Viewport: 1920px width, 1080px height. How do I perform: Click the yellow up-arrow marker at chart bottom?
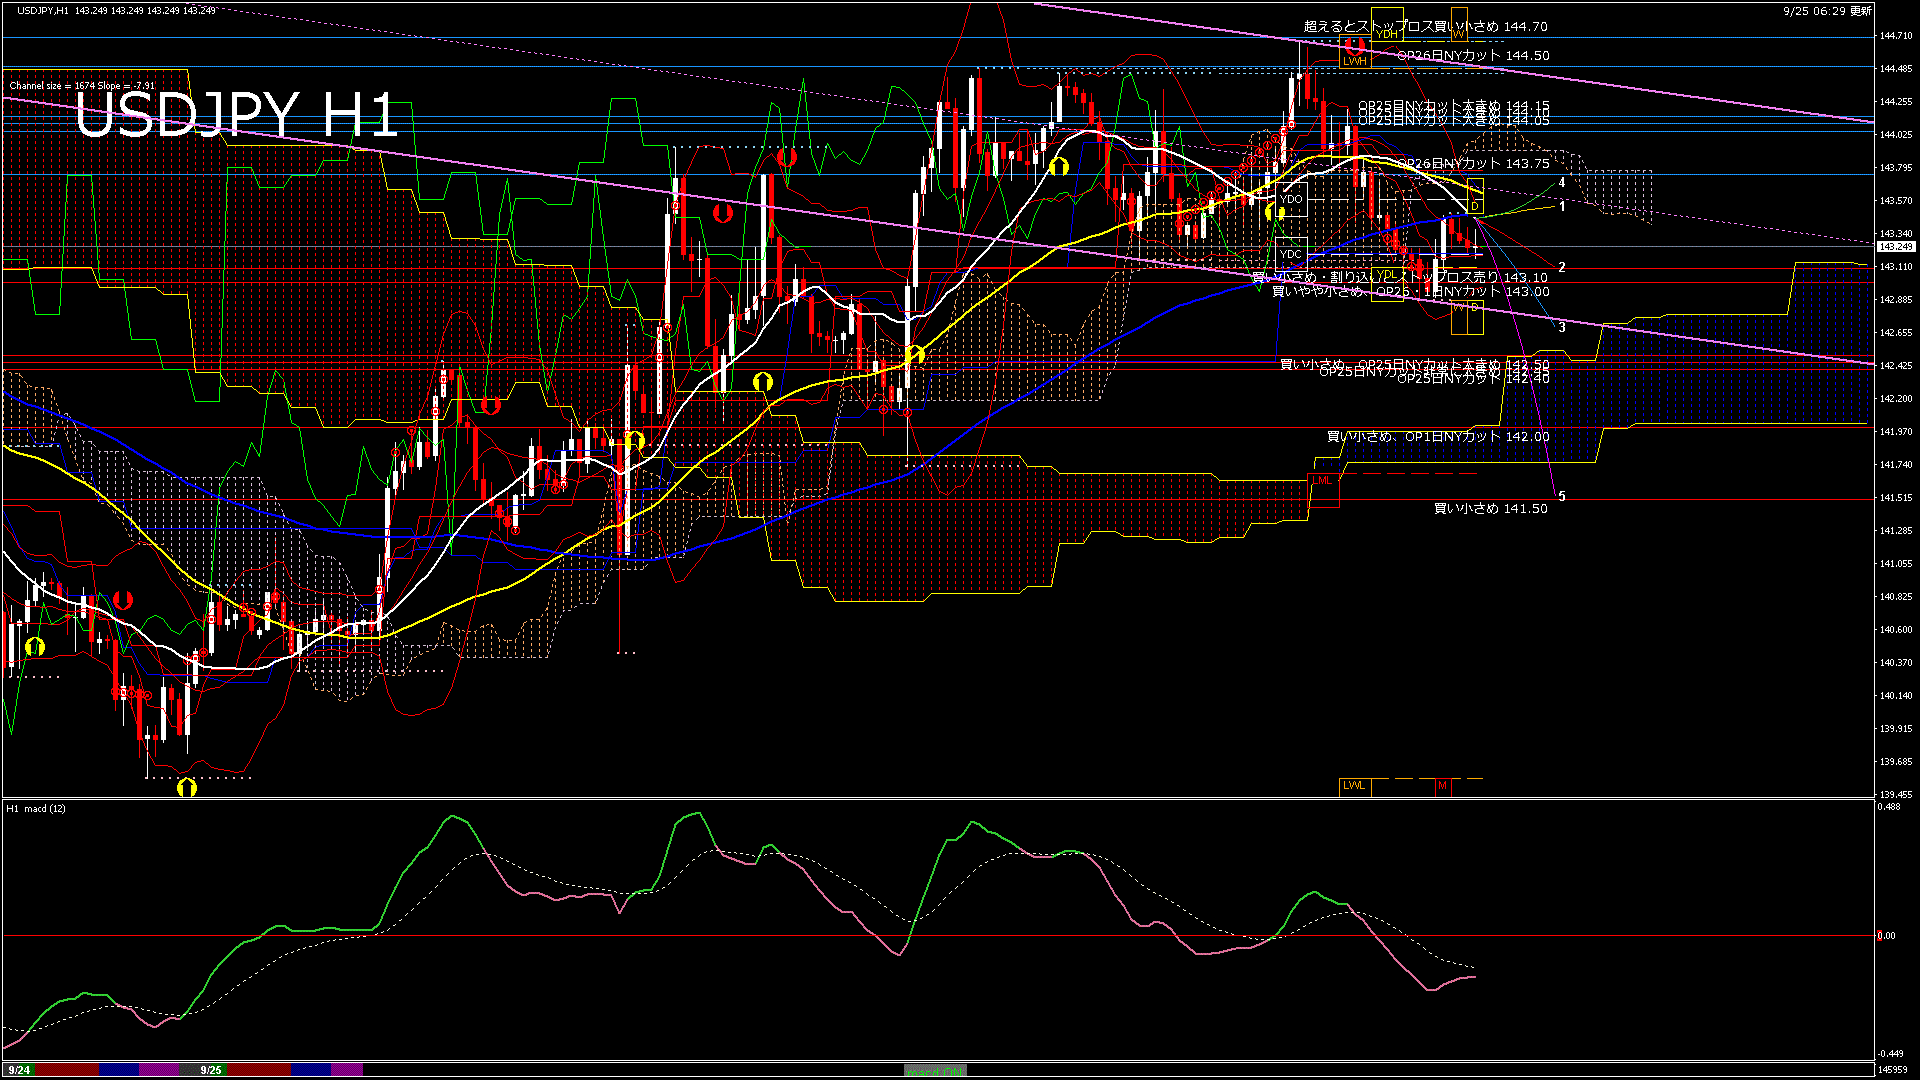pos(186,788)
